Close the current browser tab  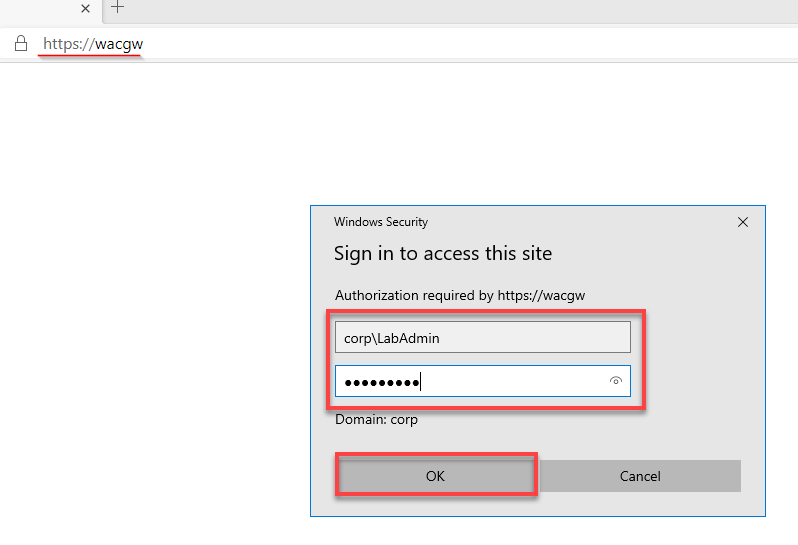[86, 8]
